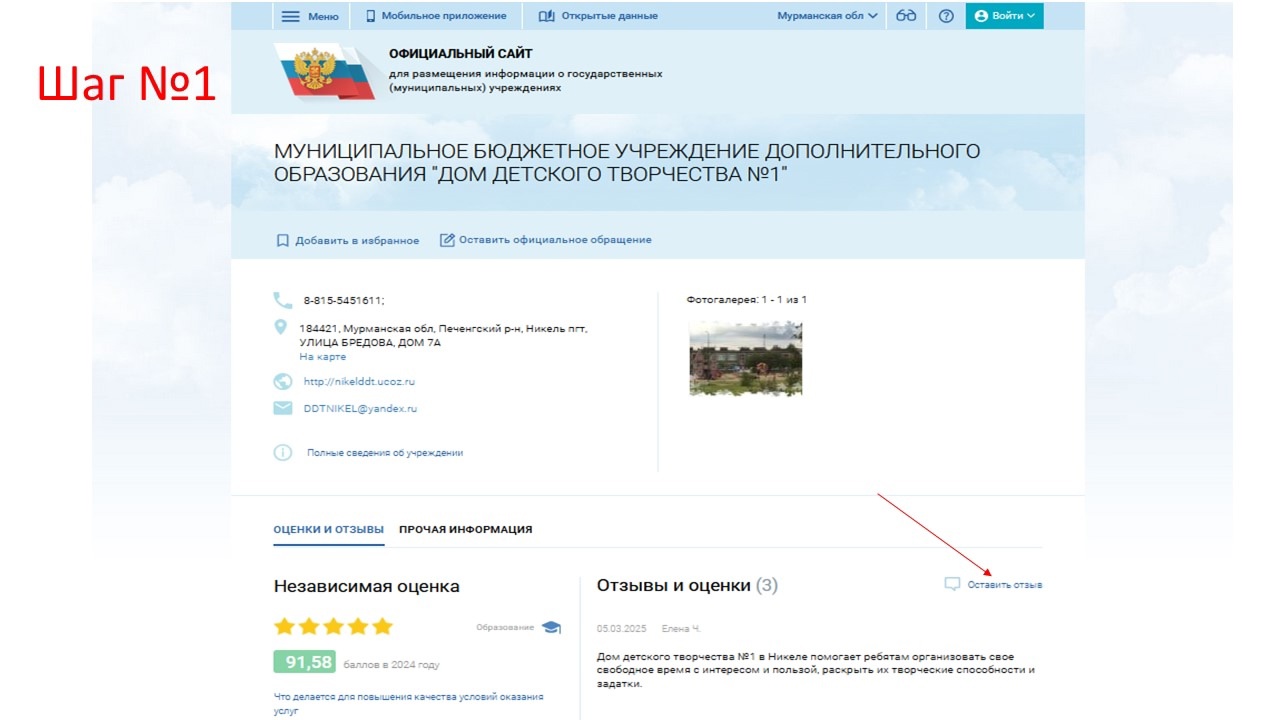Click the DDTNIKEL@yandex.ru email link
Image resolution: width=1280 pixels, height=720 pixels.
point(360,409)
